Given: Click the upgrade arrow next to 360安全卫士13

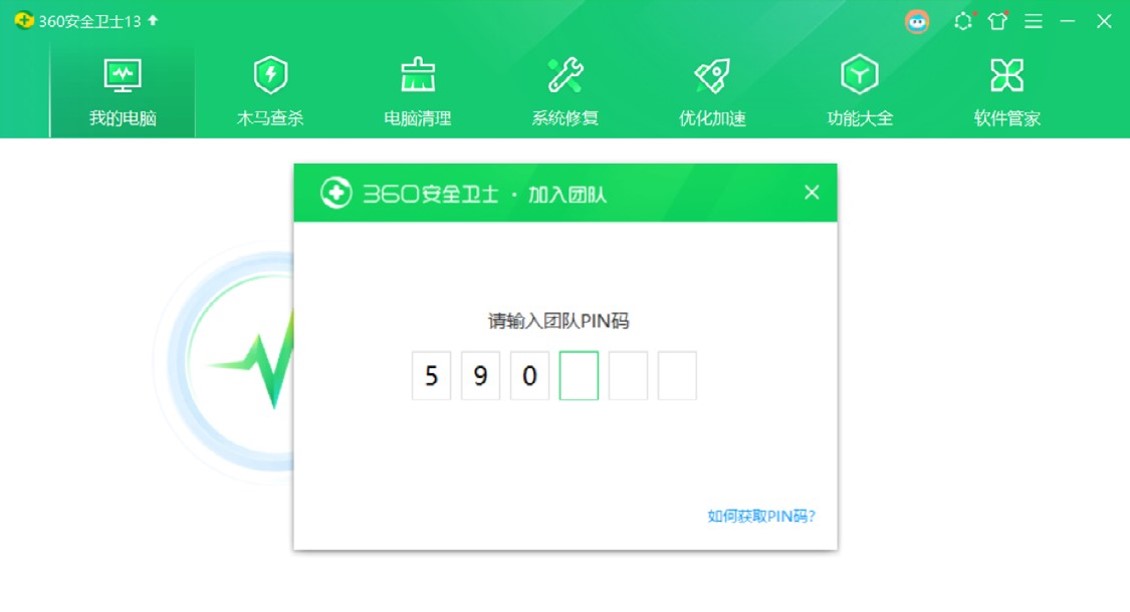Looking at the screenshot, I should (153, 20).
